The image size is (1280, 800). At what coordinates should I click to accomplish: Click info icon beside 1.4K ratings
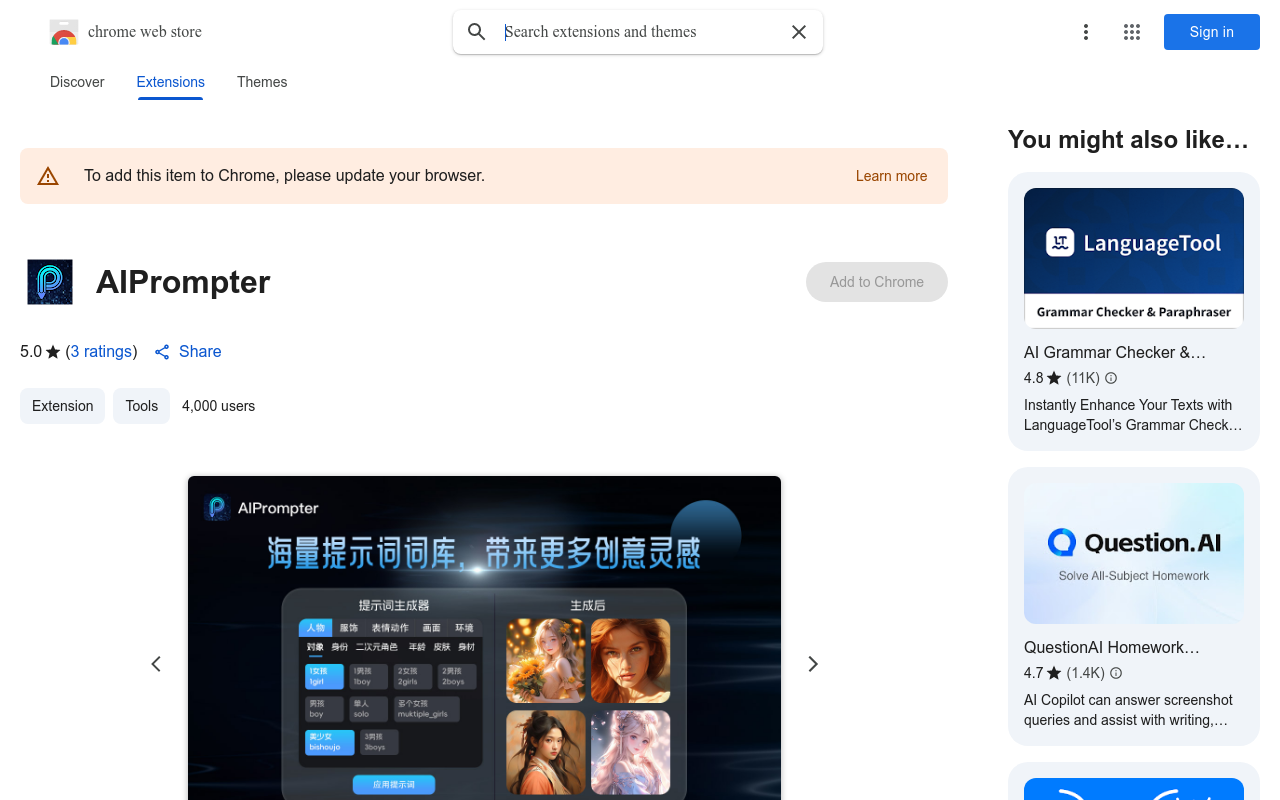point(1116,673)
